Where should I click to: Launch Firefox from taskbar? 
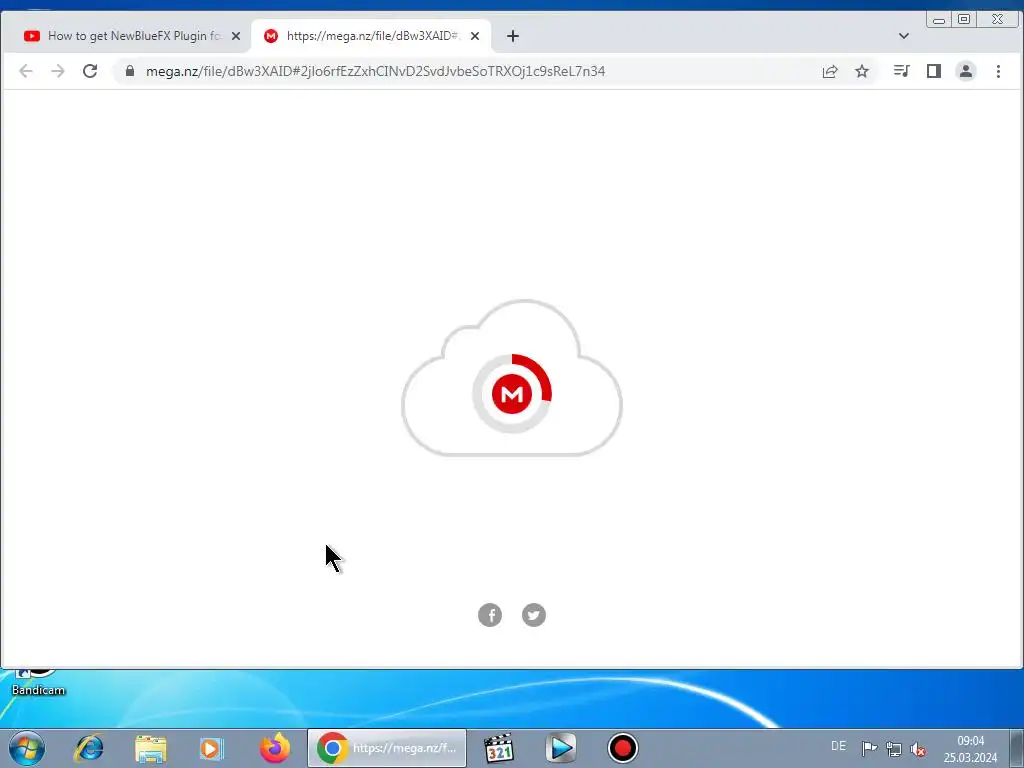274,748
